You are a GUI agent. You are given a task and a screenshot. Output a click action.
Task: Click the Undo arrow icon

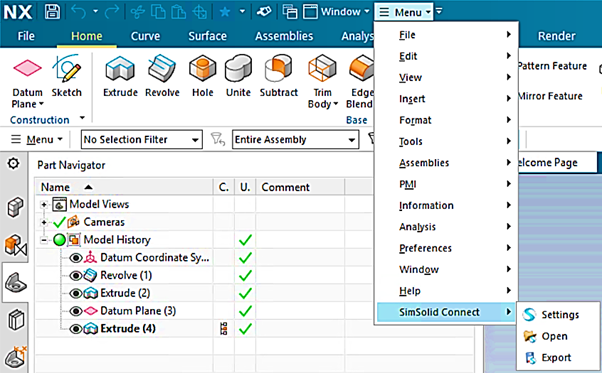pos(79,12)
